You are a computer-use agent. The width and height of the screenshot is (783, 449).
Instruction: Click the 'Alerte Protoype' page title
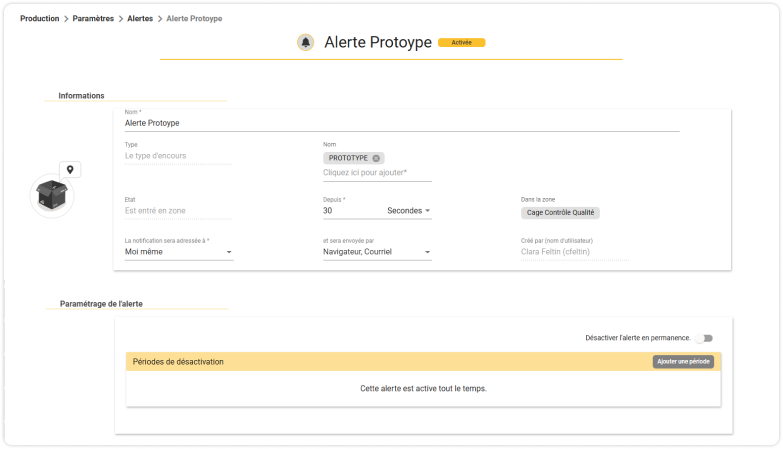tap(378, 42)
